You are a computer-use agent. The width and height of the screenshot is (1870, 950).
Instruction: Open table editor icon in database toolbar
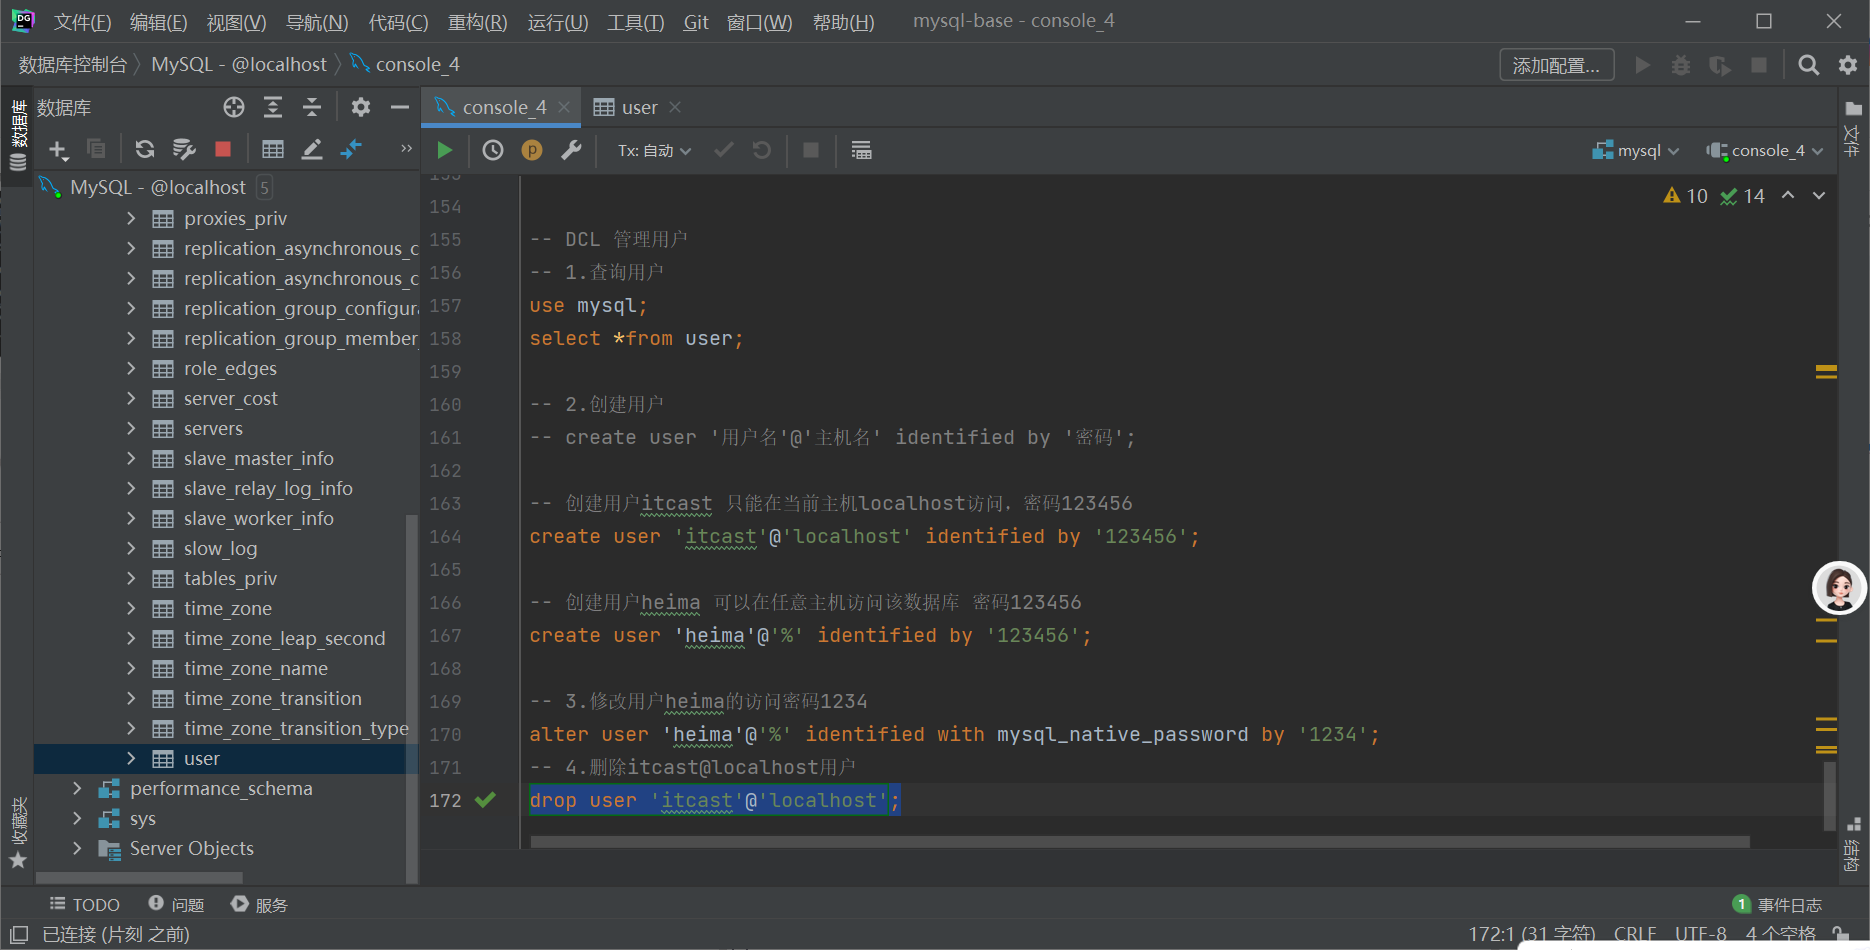[272, 149]
